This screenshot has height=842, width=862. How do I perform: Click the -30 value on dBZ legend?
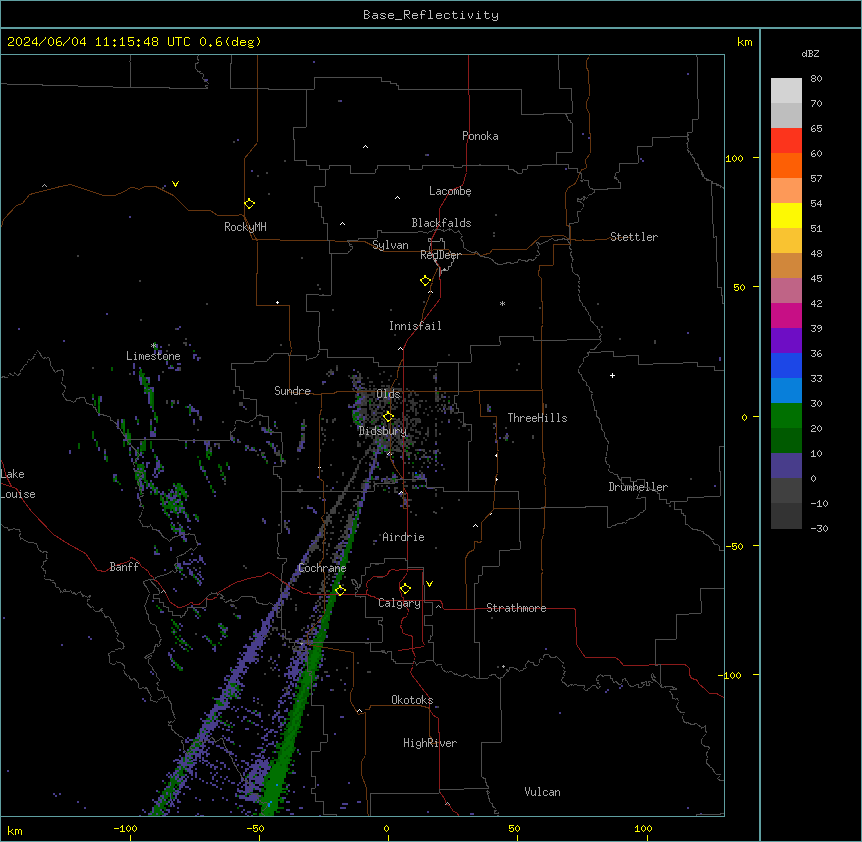[819, 528]
